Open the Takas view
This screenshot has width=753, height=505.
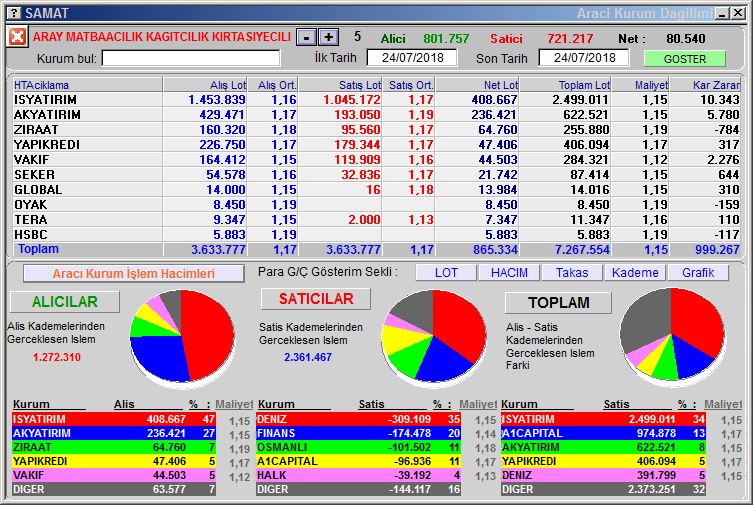pos(572,272)
